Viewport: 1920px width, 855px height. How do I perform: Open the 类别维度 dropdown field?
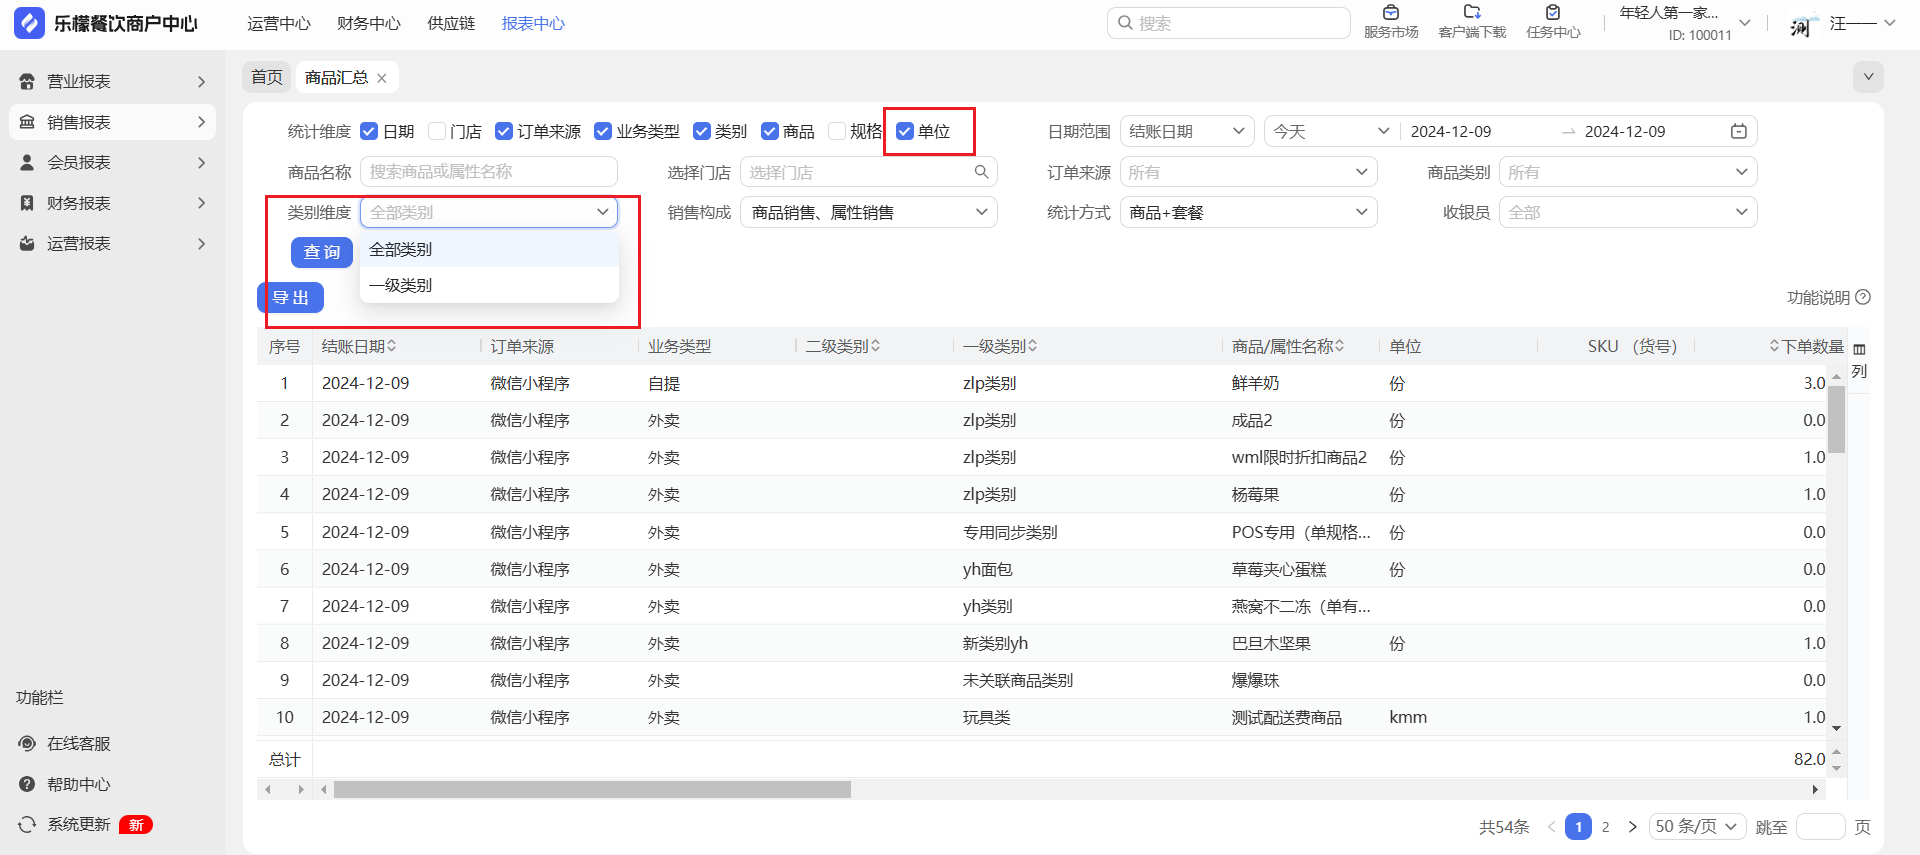489,212
